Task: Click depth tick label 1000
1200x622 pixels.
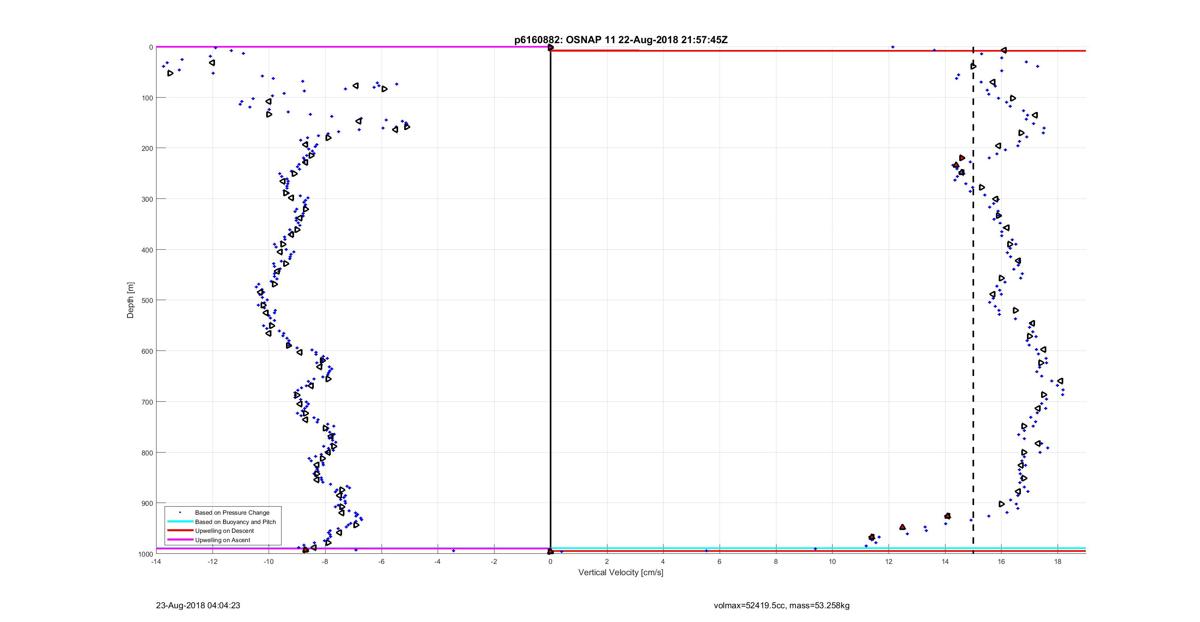Action: 144,554
